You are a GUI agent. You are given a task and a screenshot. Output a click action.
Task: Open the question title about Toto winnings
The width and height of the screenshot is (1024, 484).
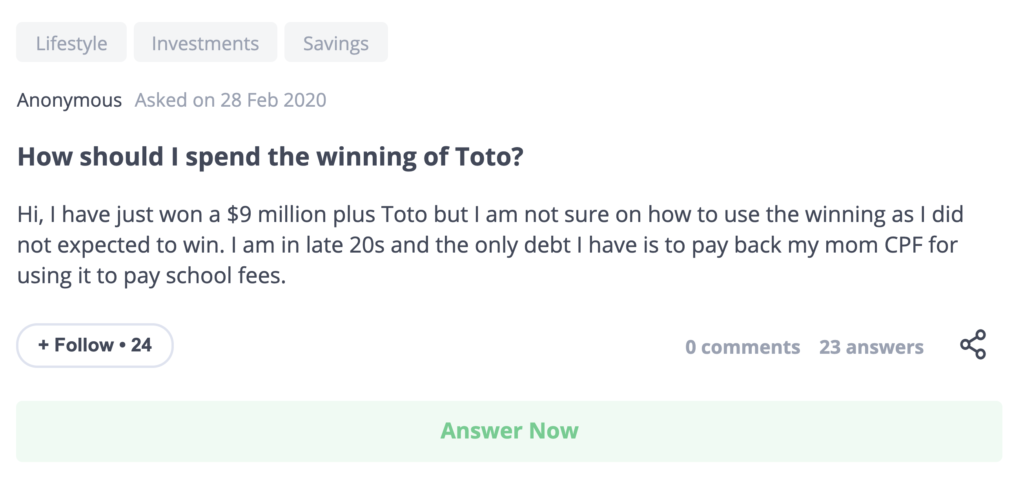[x=270, y=157]
